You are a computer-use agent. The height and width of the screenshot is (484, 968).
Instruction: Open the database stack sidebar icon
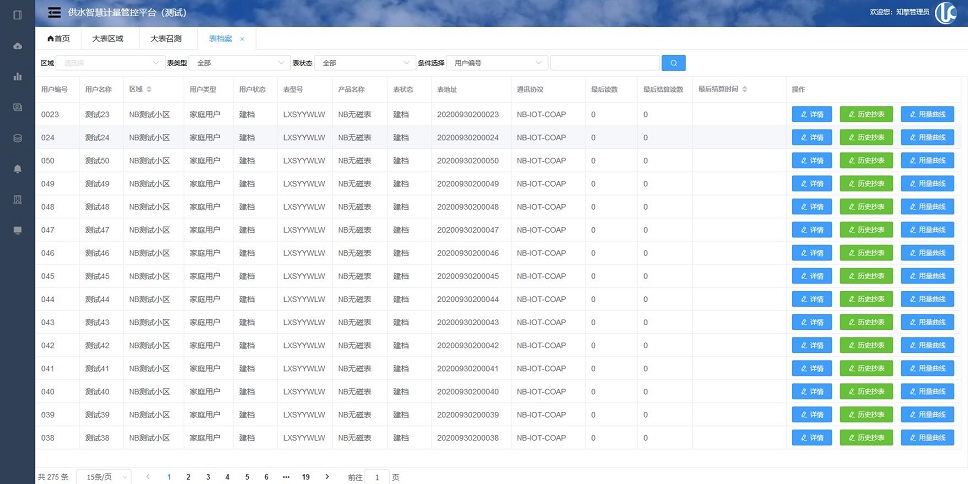pyautogui.click(x=17, y=138)
